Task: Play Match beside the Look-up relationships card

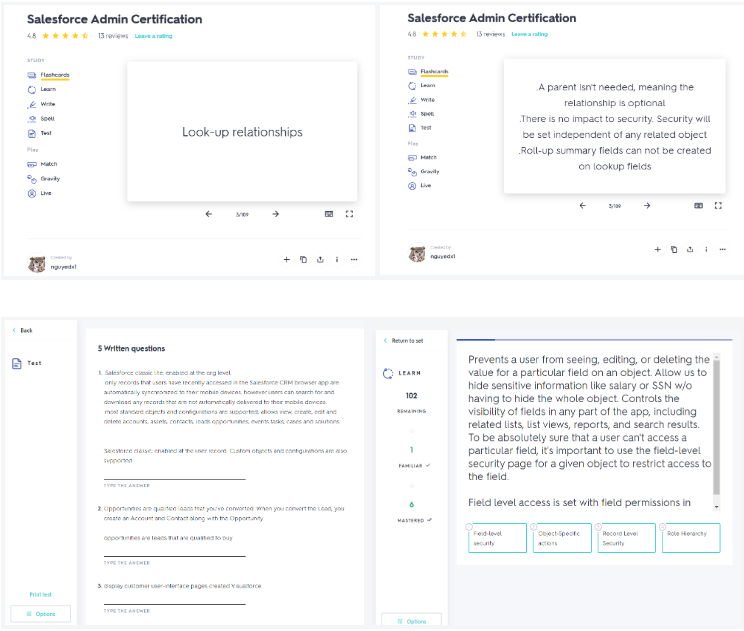Action: coord(42,164)
